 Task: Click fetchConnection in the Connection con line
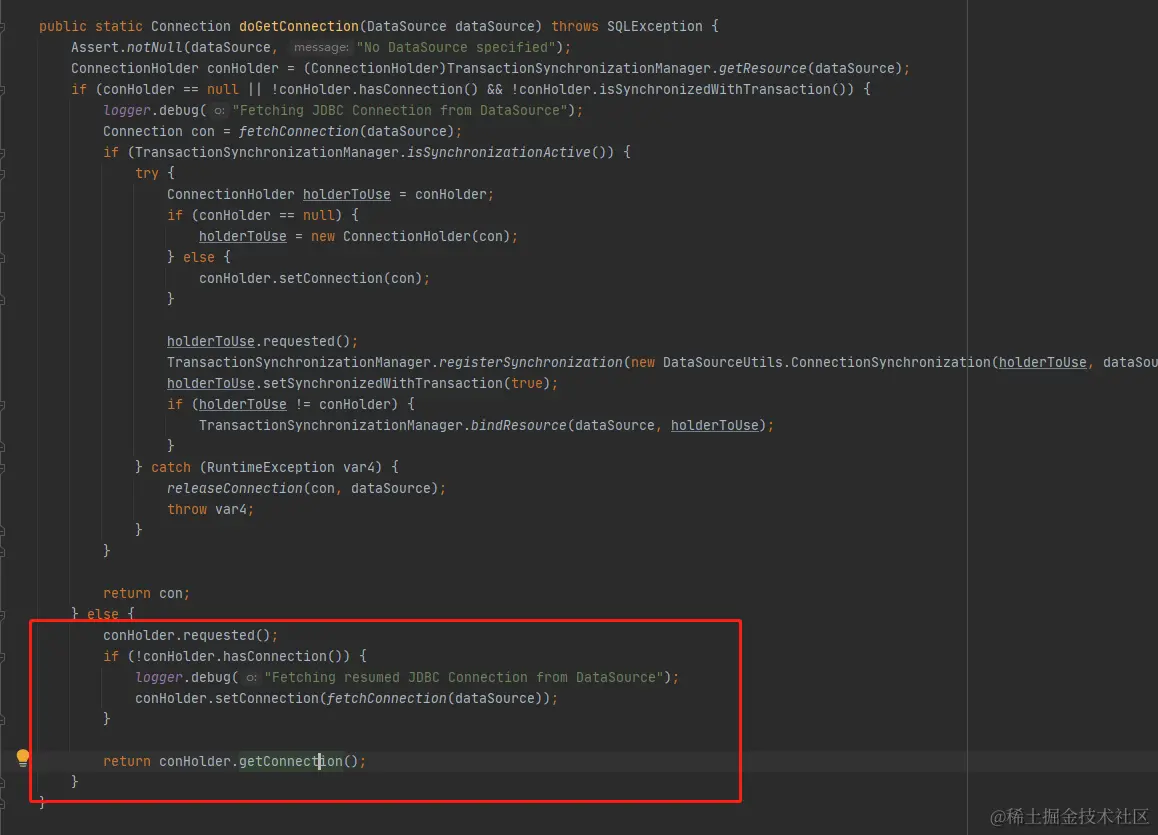[x=298, y=131]
